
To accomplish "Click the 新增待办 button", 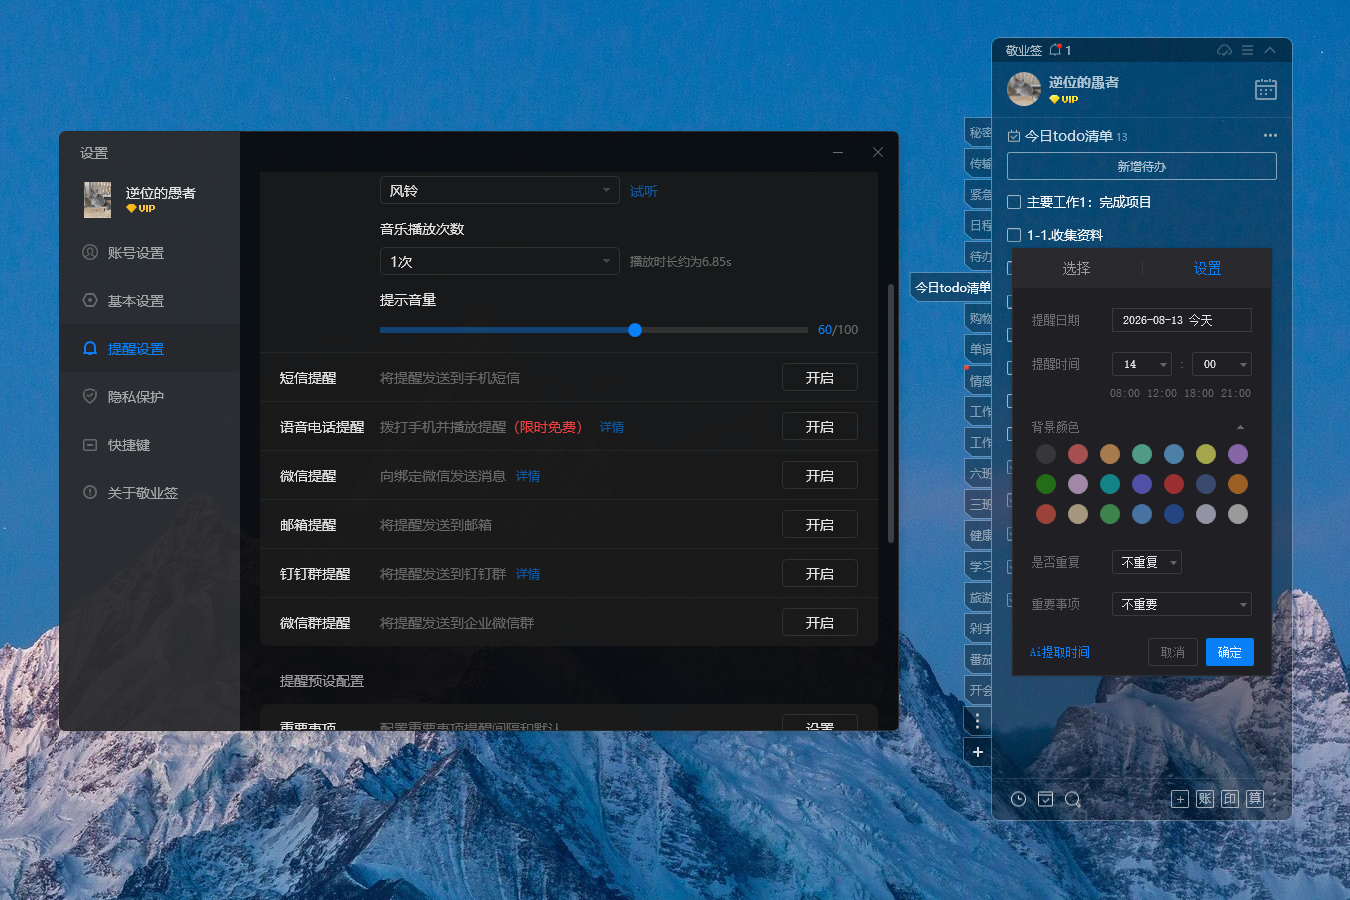I will point(1142,166).
